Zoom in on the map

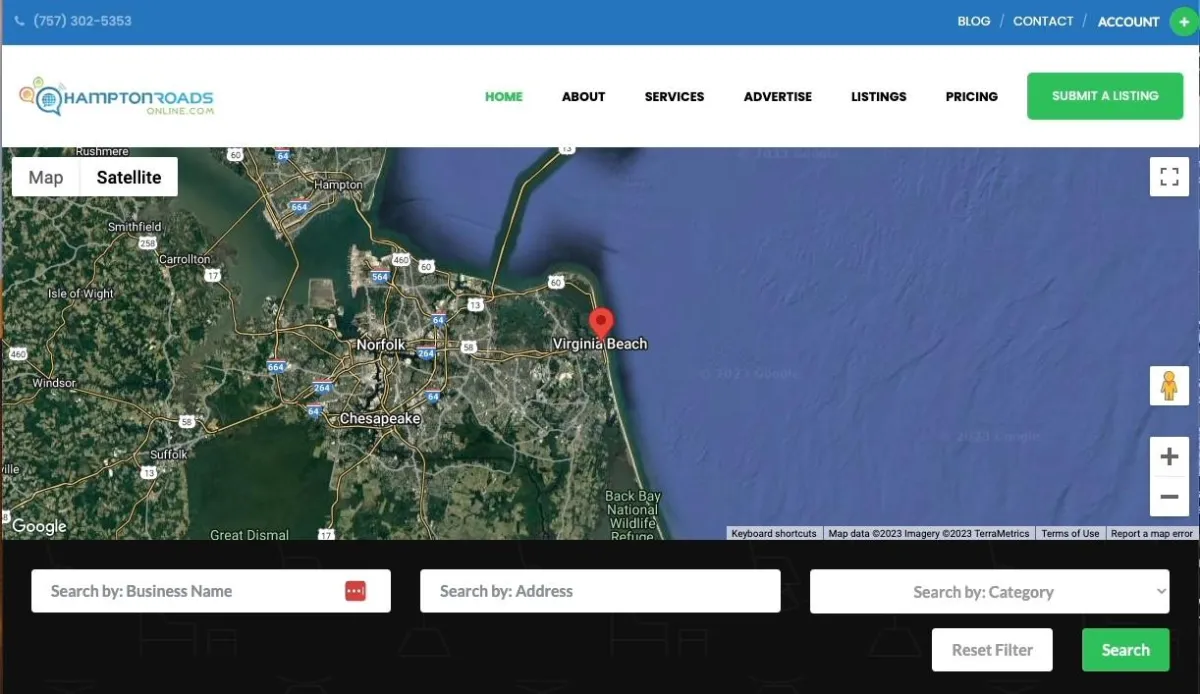(x=1169, y=457)
